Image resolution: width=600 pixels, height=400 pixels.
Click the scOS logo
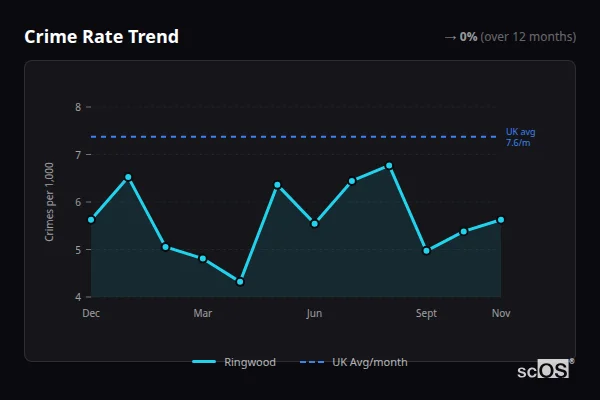(x=545, y=369)
